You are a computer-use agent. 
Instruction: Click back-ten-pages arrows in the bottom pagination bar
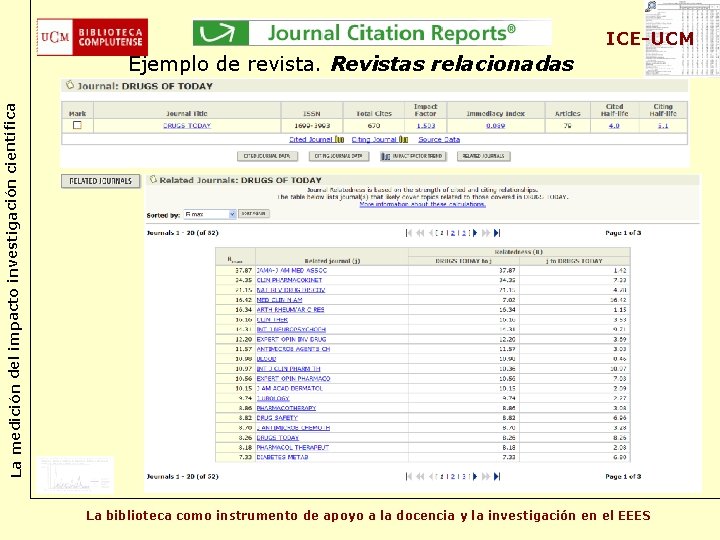pos(420,477)
